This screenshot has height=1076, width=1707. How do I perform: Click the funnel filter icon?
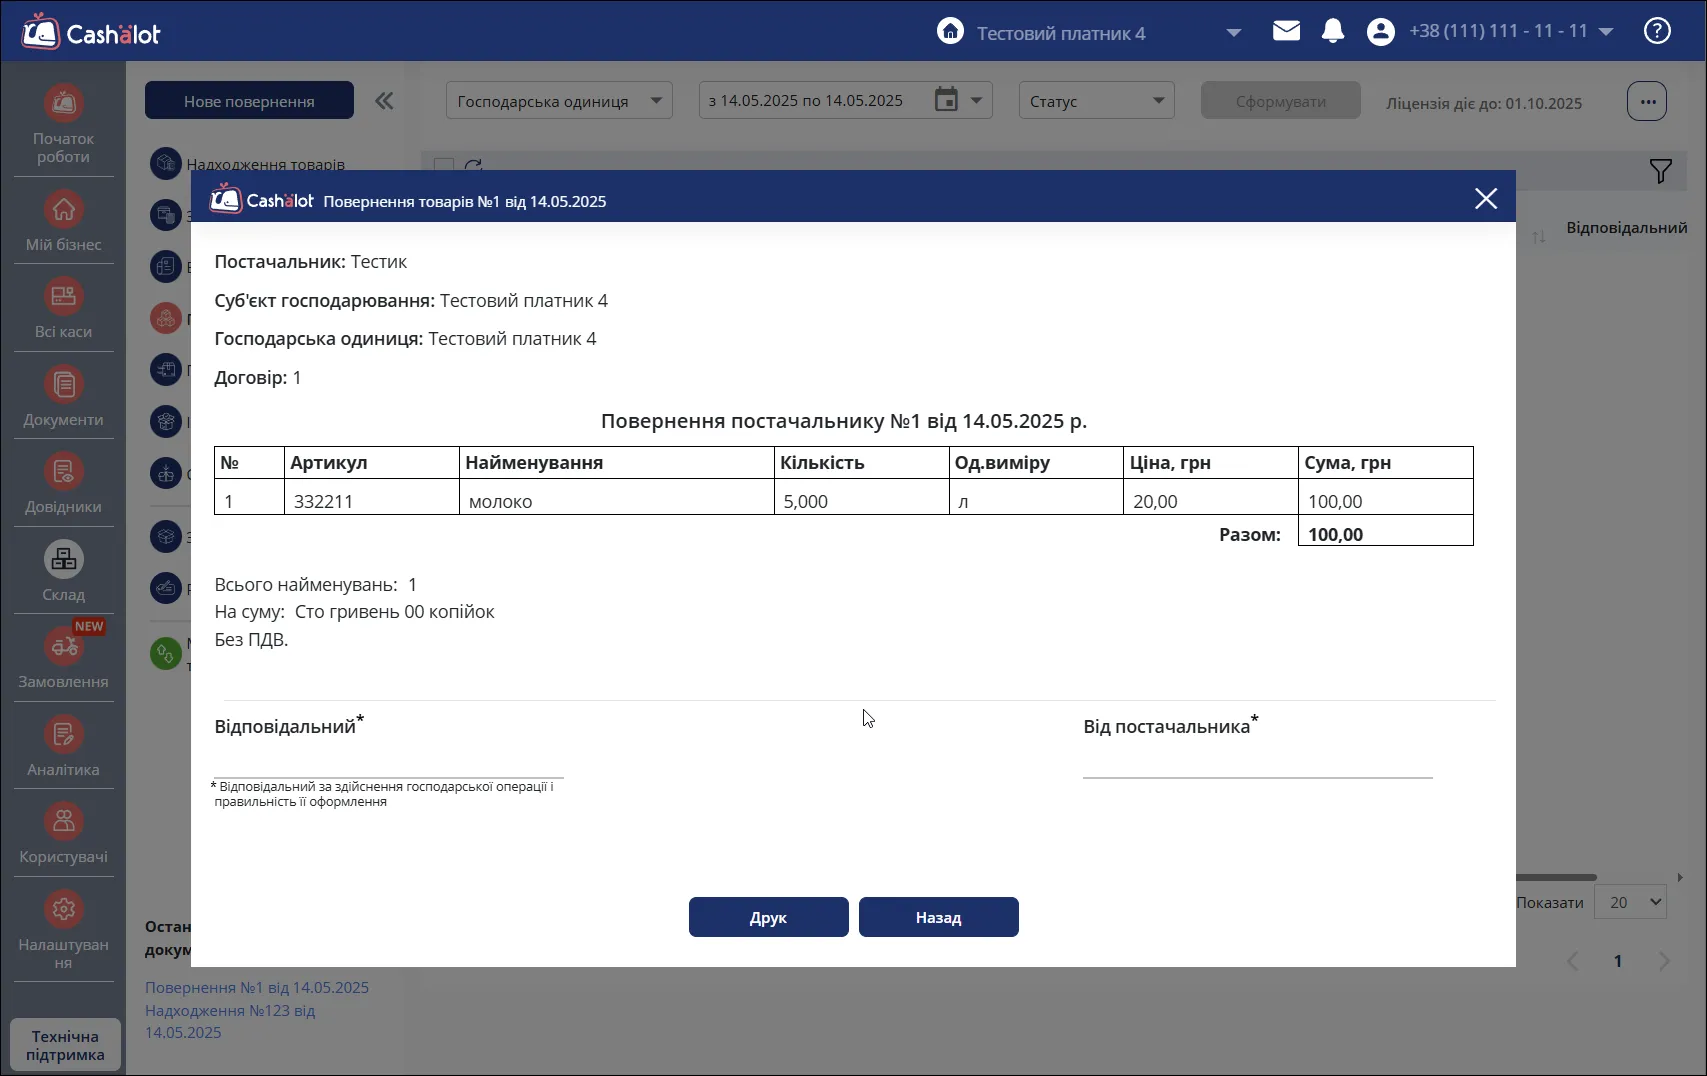click(x=1660, y=171)
